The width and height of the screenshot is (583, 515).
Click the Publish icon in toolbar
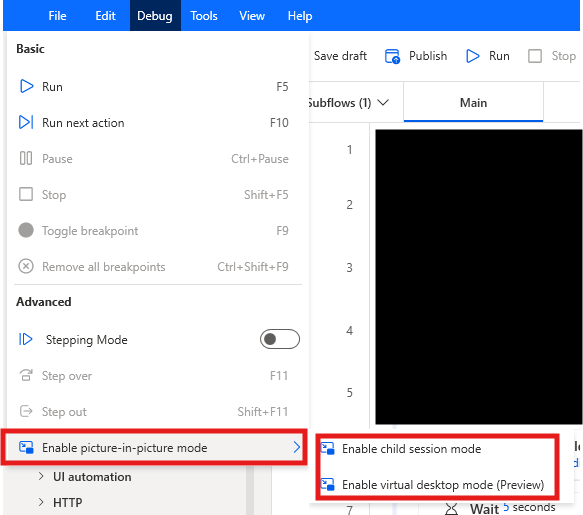[x=392, y=56]
